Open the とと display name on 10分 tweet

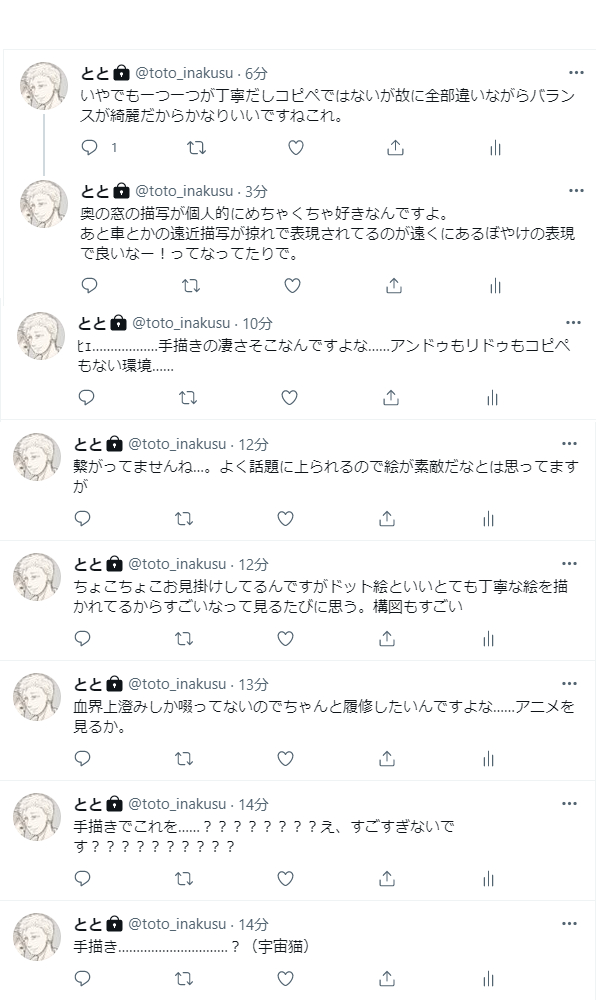[x=92, y=323]
